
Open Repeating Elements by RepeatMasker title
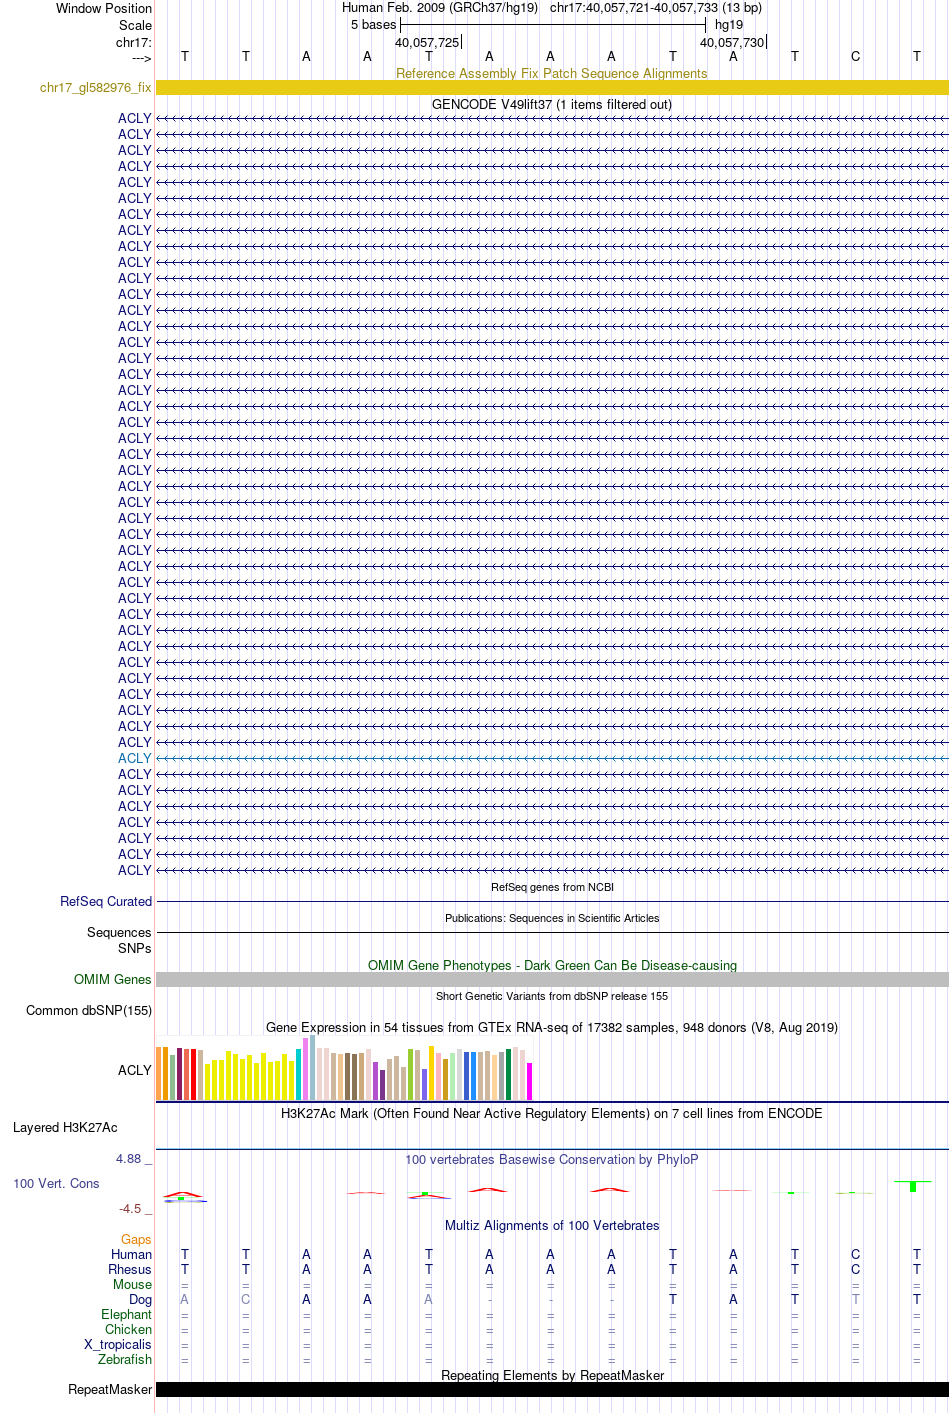coord(552,1375)
